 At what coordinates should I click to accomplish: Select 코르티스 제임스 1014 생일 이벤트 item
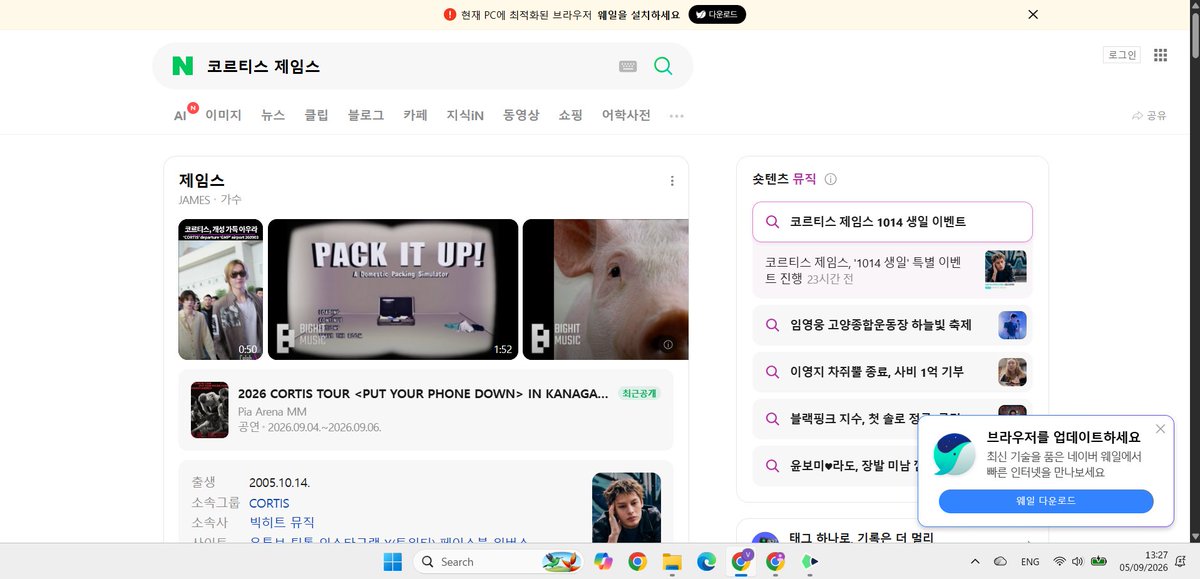click(x=892, y=221)
